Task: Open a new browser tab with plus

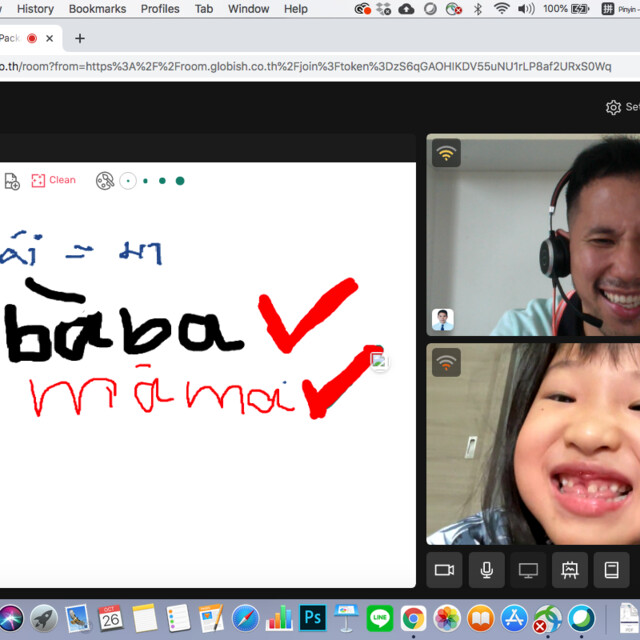Action: coord(80,38)
